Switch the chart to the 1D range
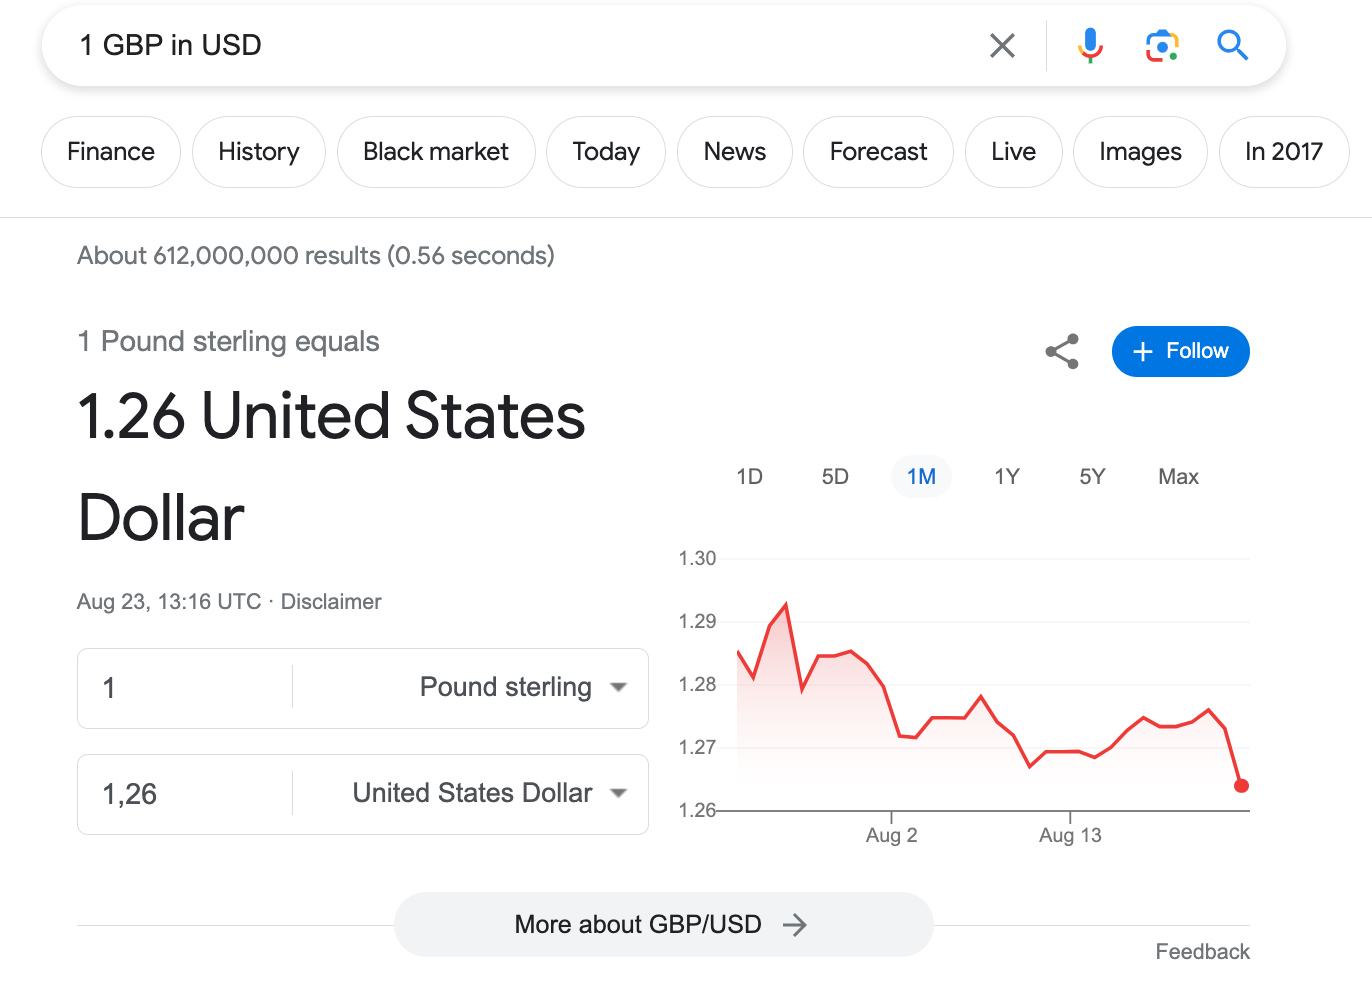 tap(749, 477)
